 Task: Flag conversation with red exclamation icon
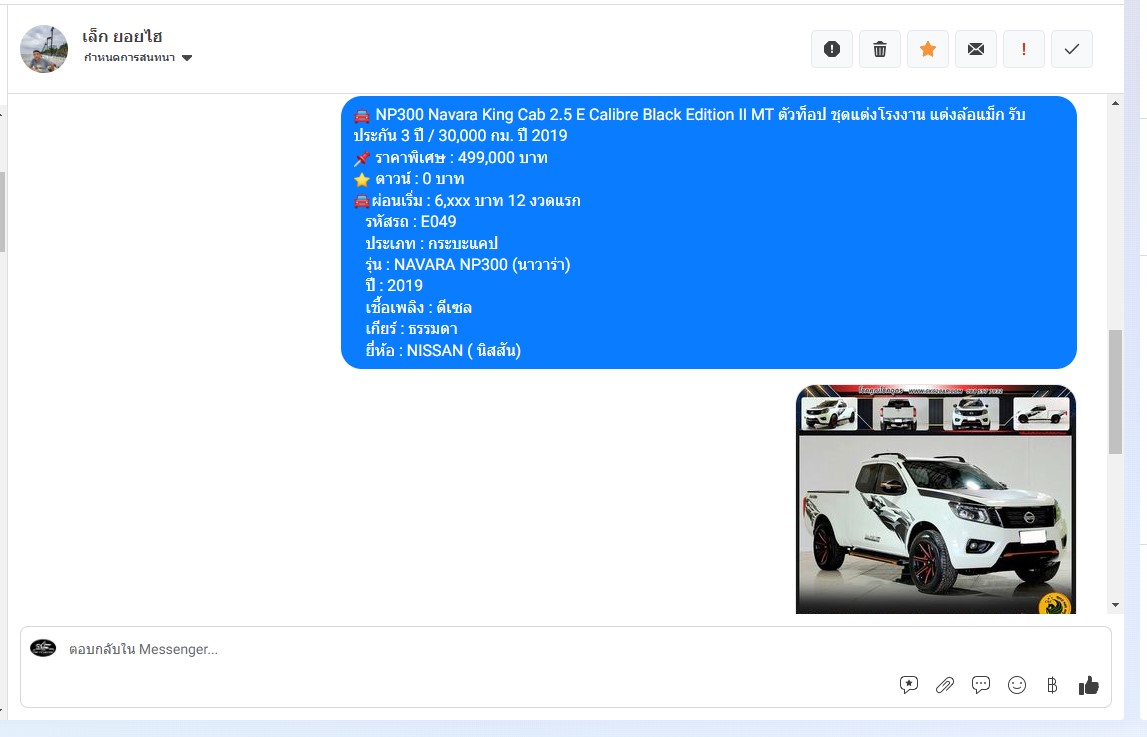pos(1023,49)
